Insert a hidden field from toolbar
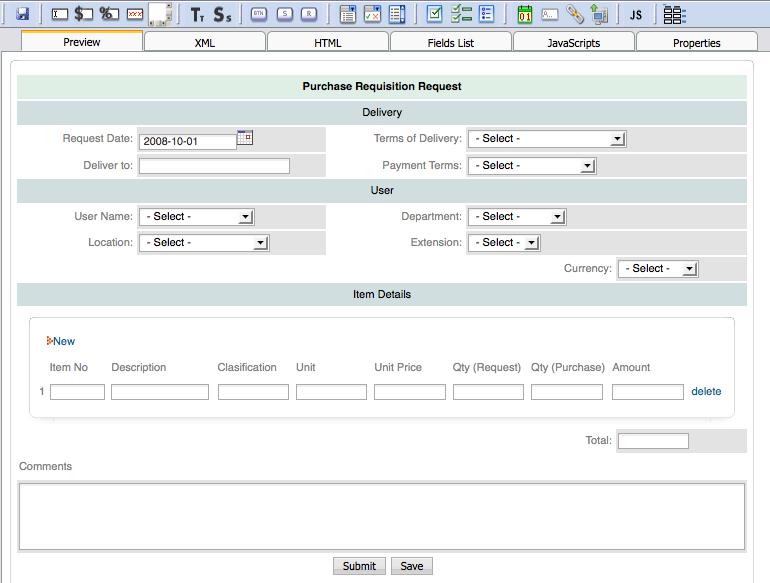Viewport: 770px width, 583px height. tap(550, 15)
